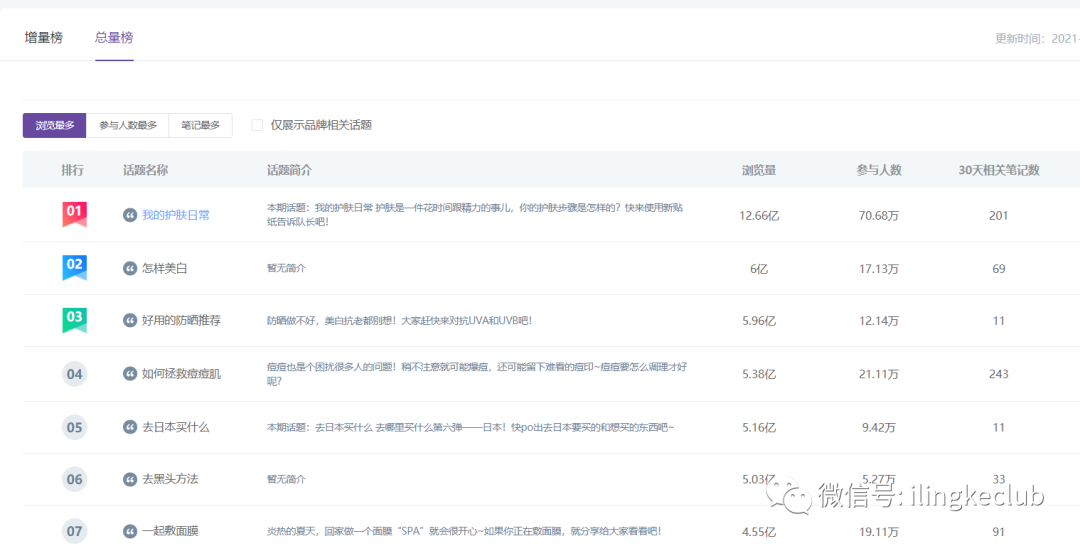1080x546 pixels.
Task: Click the 5.38亿 view count
Action: [x=759, y=374]
